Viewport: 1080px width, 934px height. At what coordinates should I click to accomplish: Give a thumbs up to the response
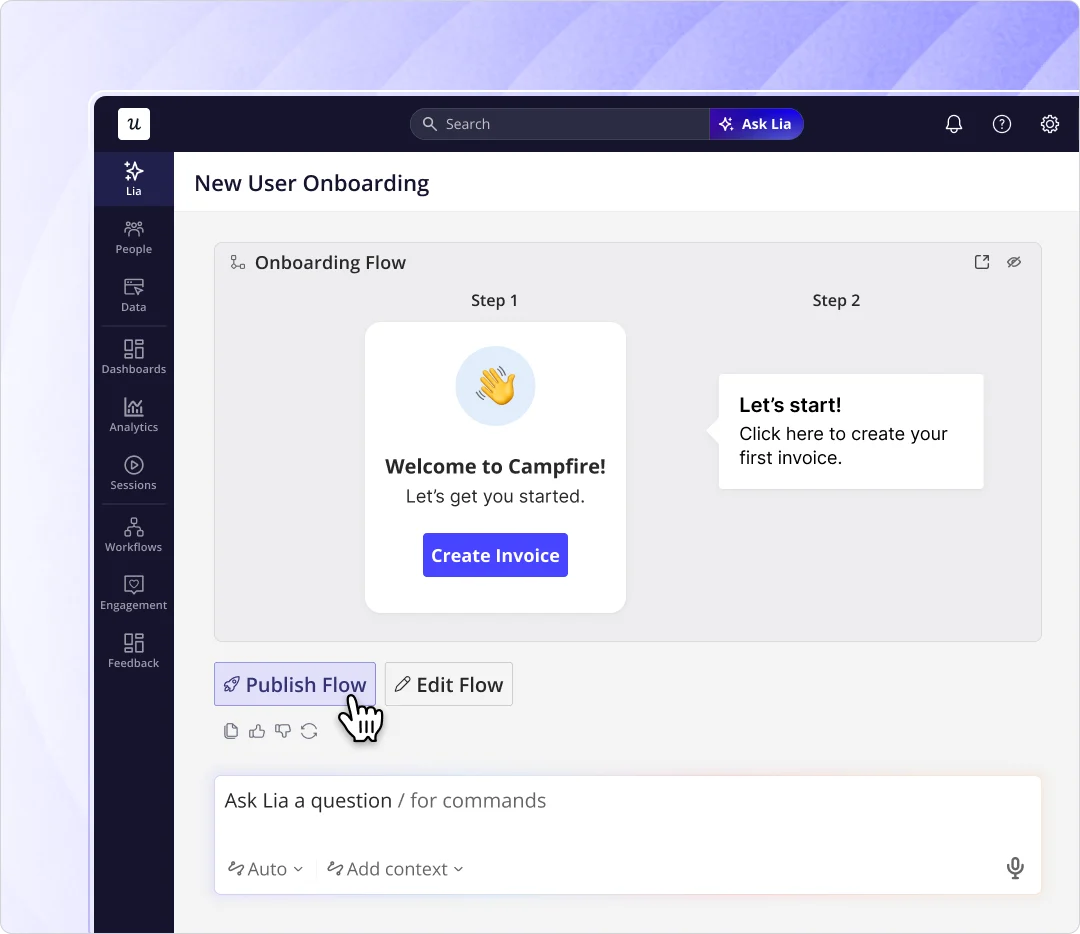(257, 731)
